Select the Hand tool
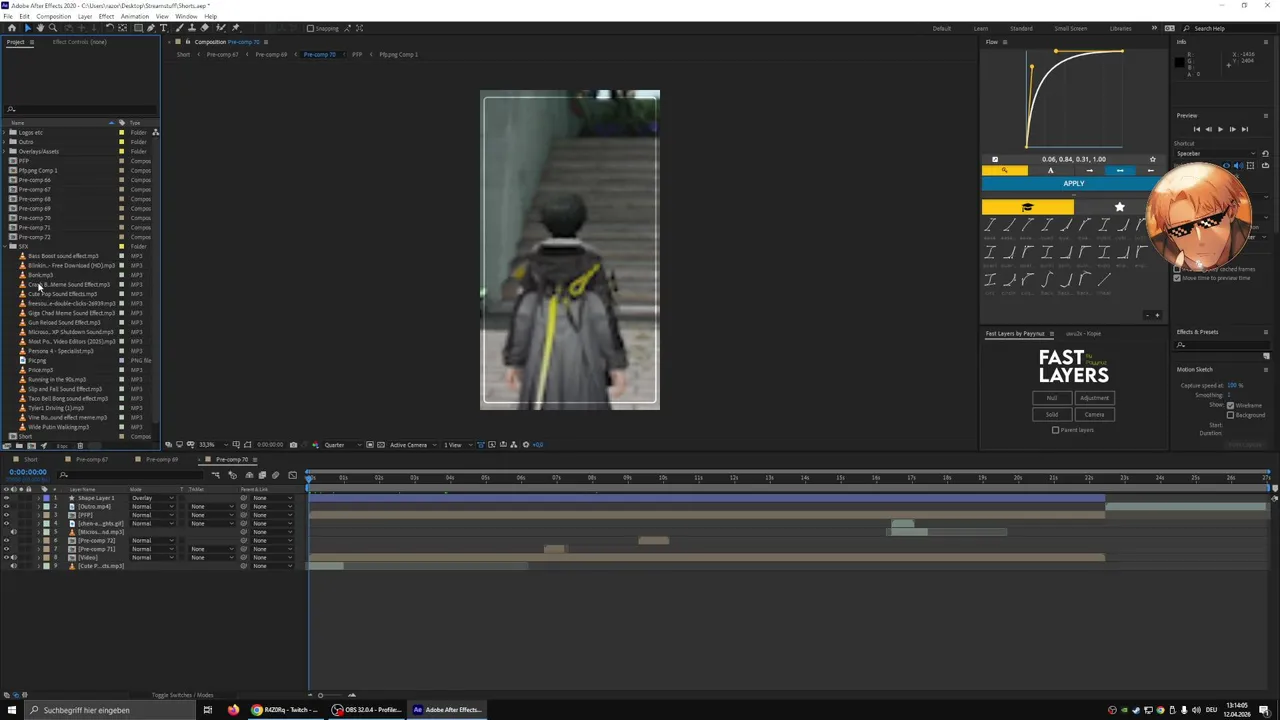 click(40, 28)
